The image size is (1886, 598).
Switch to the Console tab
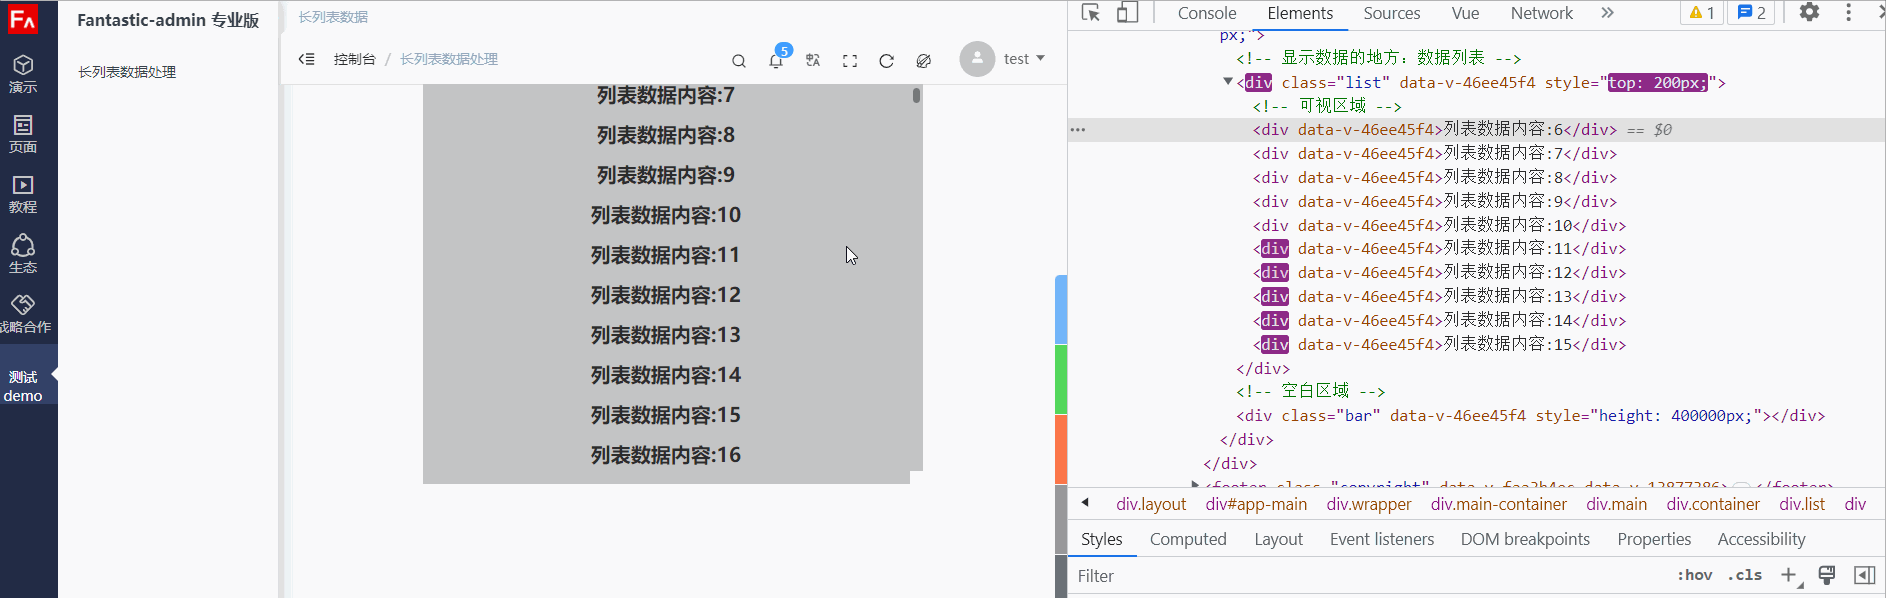[x=1207, y=13]
